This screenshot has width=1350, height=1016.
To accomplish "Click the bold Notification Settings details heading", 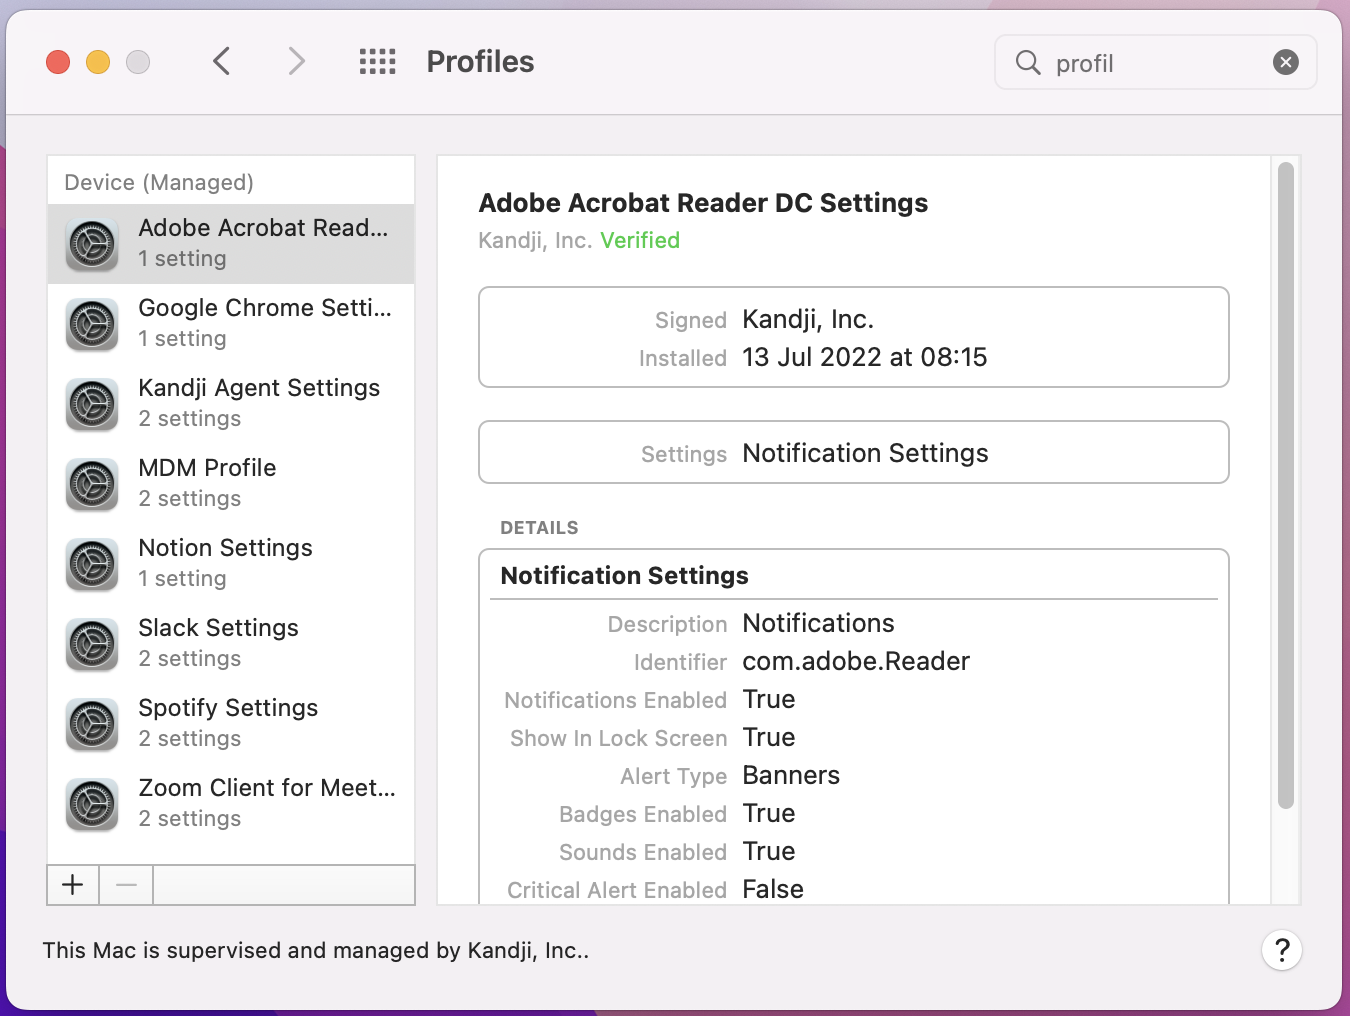I will (x=624, y=576).
